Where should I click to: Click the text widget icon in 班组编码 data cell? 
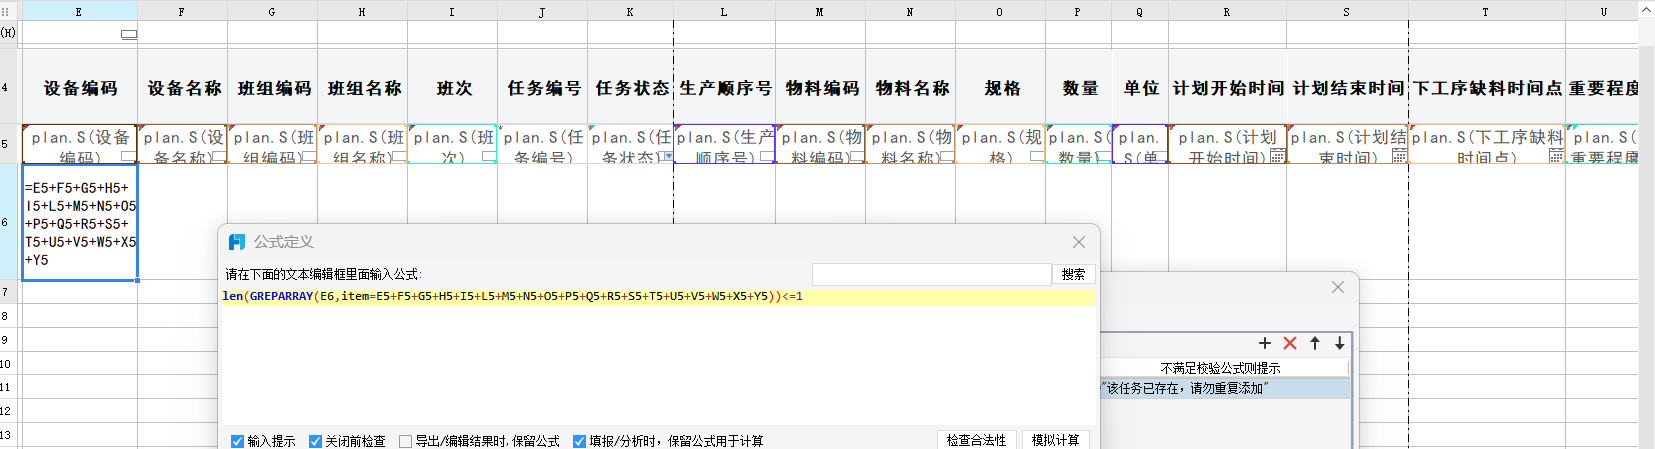(x=308, y=157)
